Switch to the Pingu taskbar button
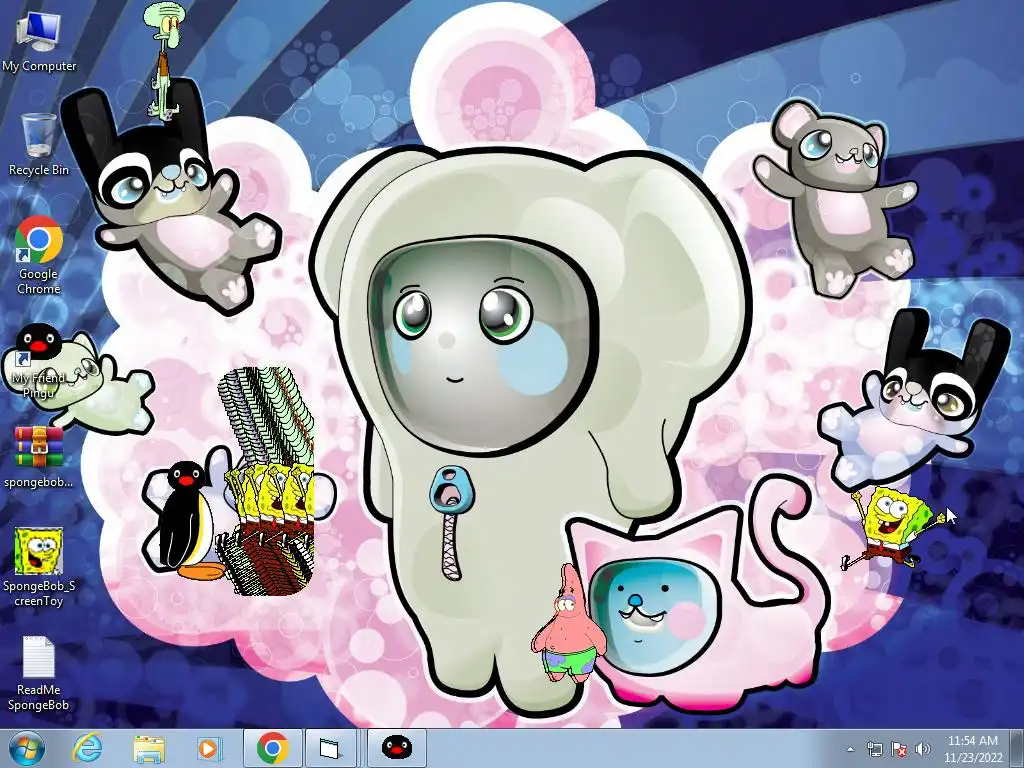1024x768 pixels. pyautogui.click(x=396, y=748)
